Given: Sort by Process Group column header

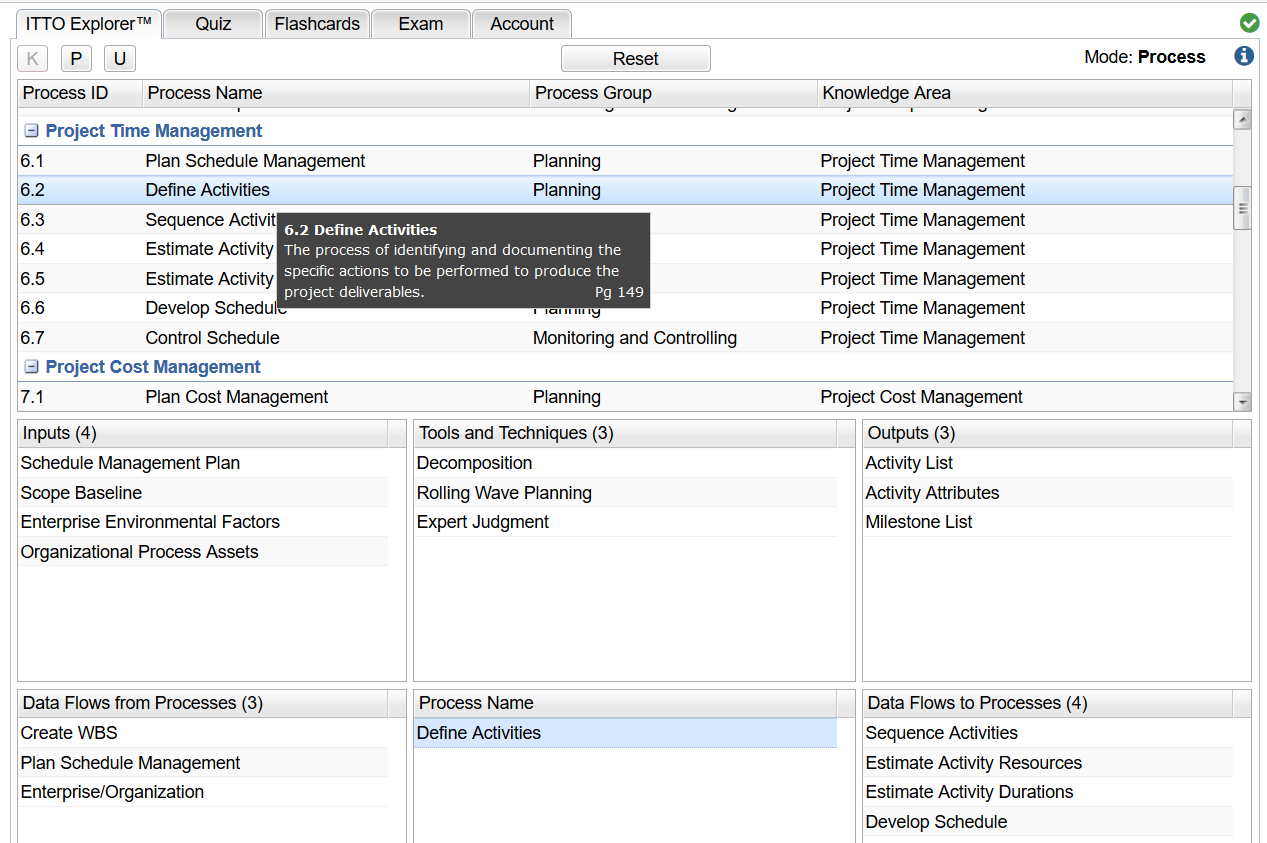Looking at the screenshot, I should (593, 93).
